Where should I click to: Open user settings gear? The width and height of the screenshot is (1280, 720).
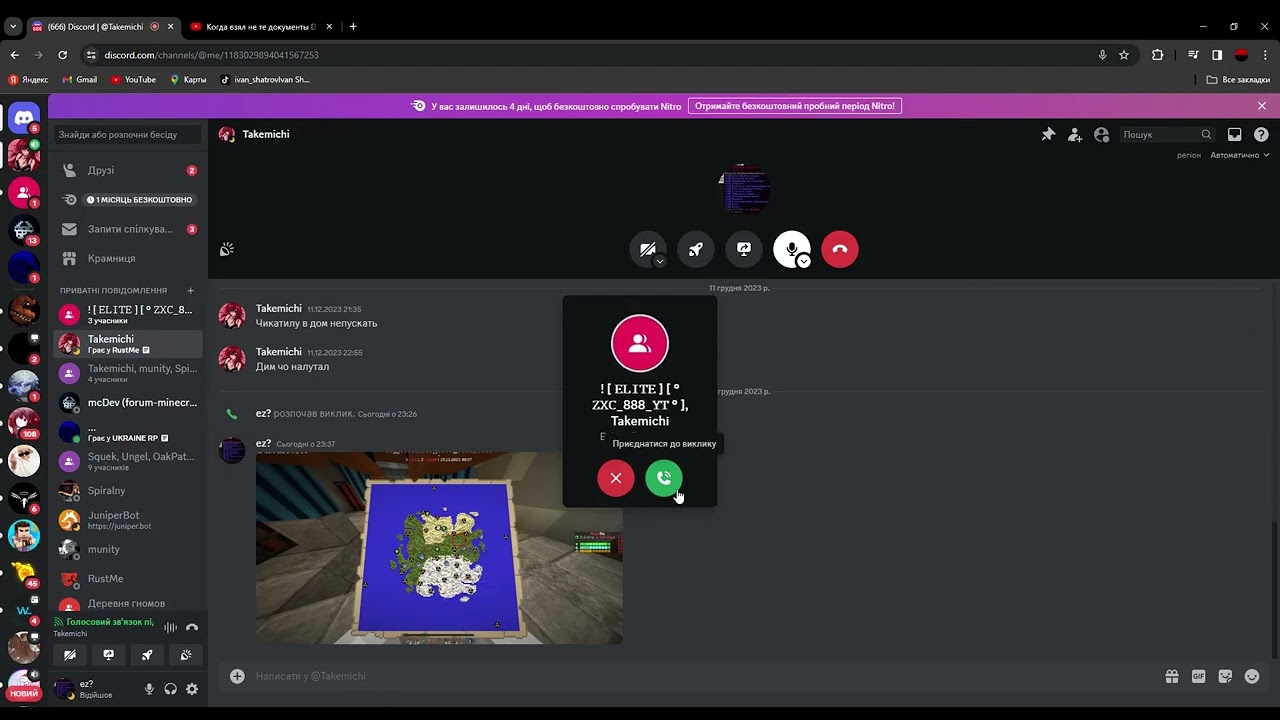(192, 689)
